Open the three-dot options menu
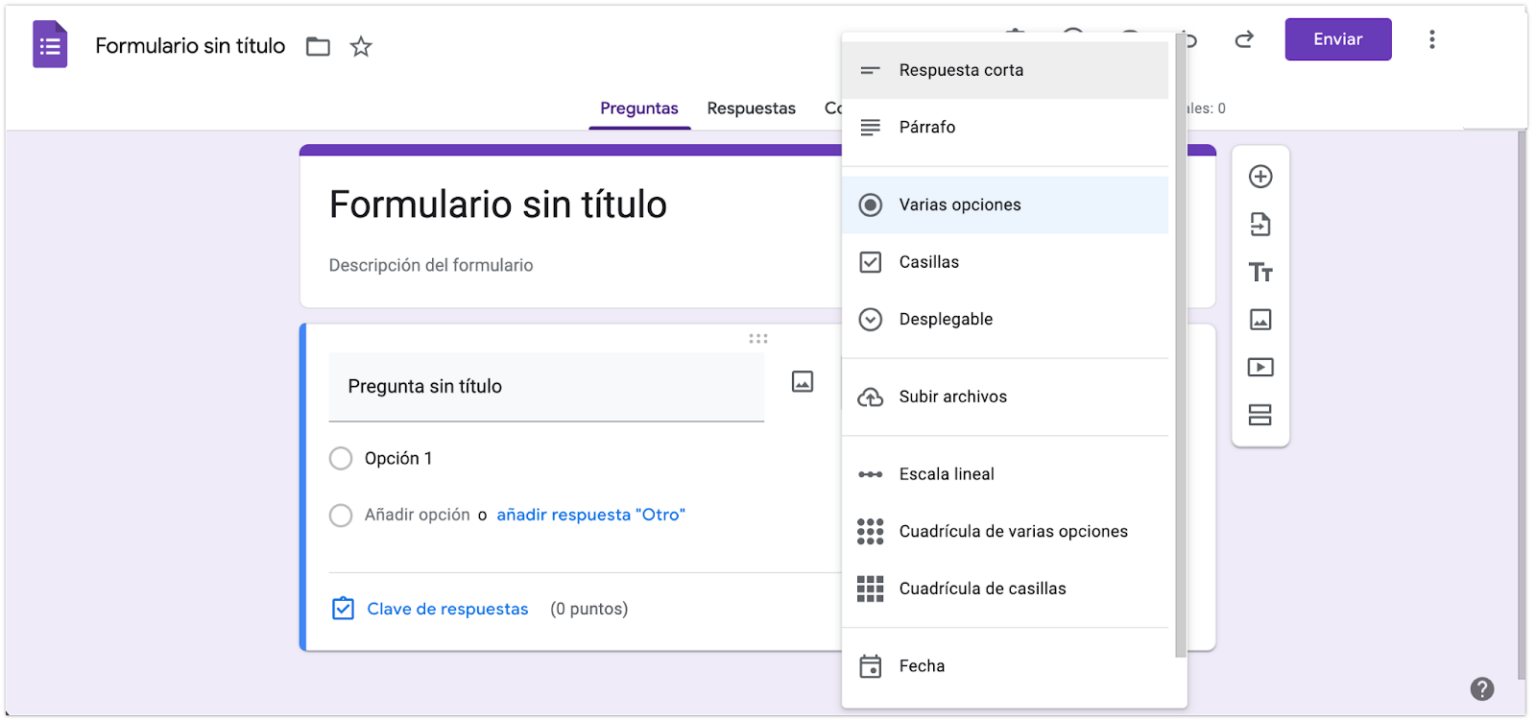The image size is (1536, 721). [1432, 39]
